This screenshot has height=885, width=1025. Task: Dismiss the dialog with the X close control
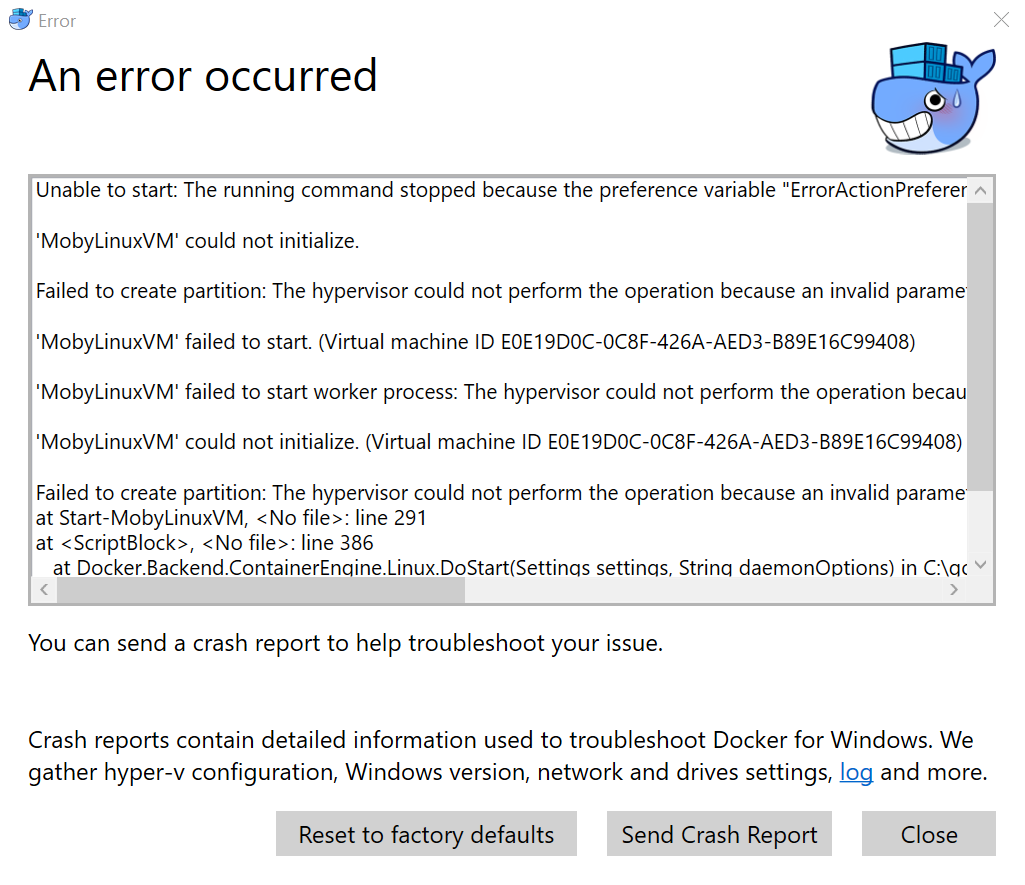pos(1001,19)
